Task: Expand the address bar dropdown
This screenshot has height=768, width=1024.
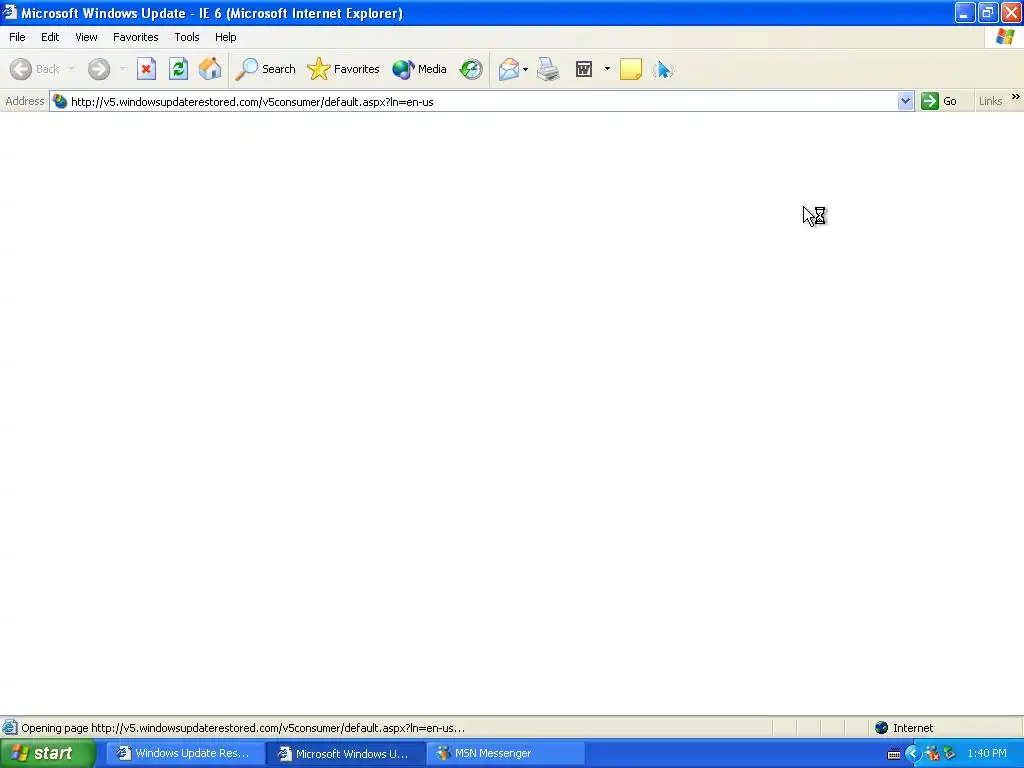Action: (x=905, y=101)
